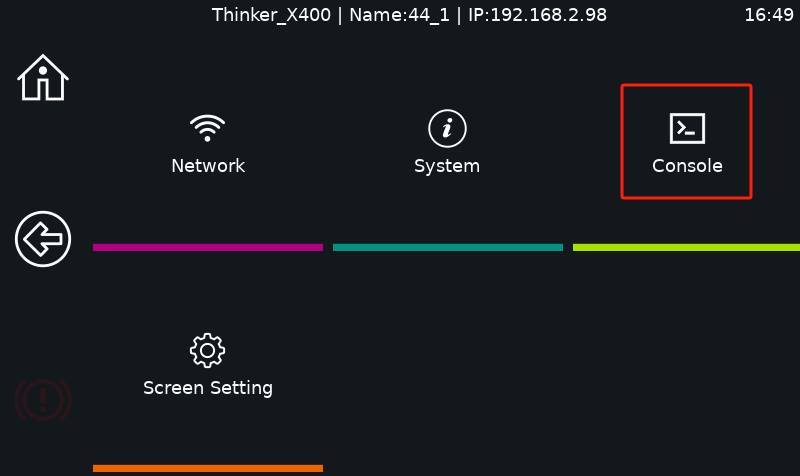This screenshot has height=476, width=800.
Task: Go to the home screen icon
Action: point(43,78)
